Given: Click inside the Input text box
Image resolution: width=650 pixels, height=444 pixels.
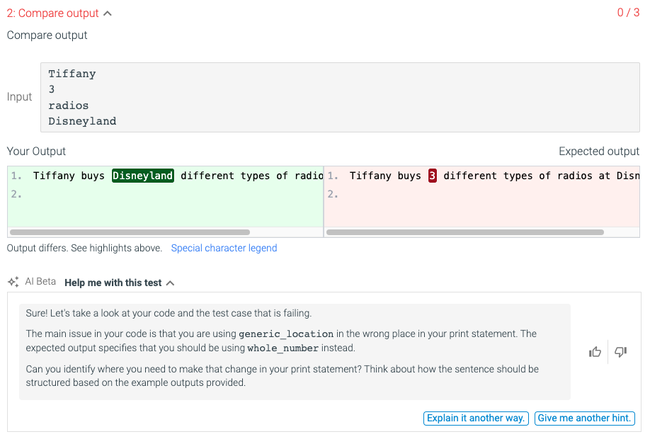Looking at the screenshot, I should (340, 97).
